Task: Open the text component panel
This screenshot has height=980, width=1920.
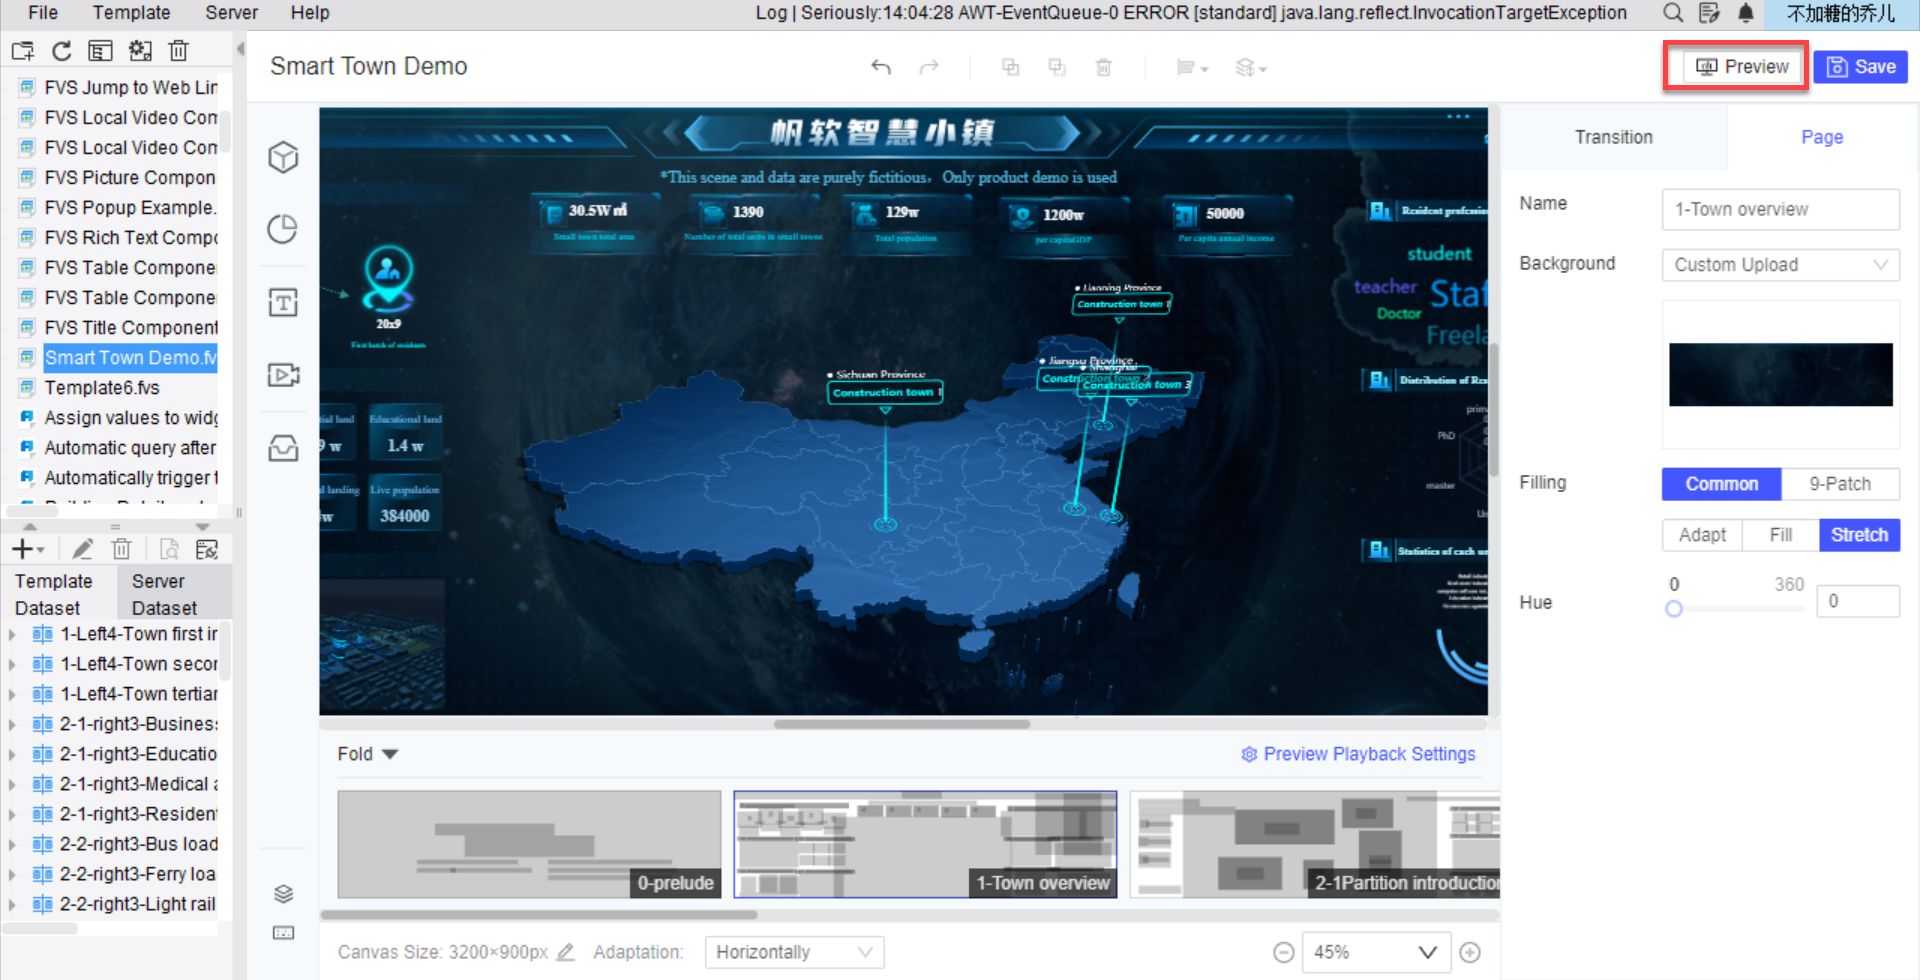Action: (x=283, y=302)
